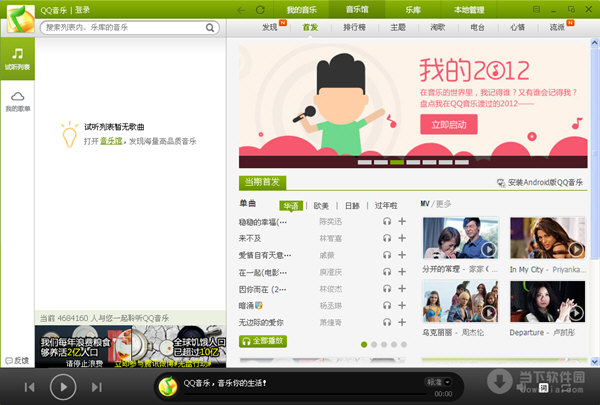Click the QQ音乐 logo in title bar
Image resolution: width=600 pixels, height=405 pixels.
[21, 19]
